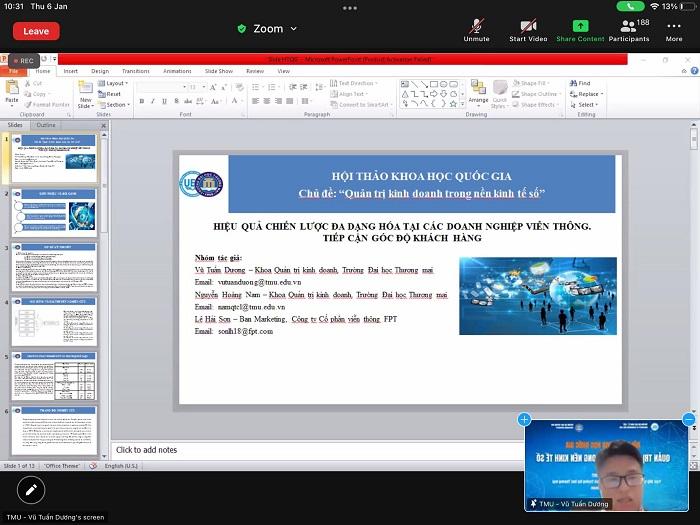Tap the annotation pencil icon

click(x=31, y=489)
